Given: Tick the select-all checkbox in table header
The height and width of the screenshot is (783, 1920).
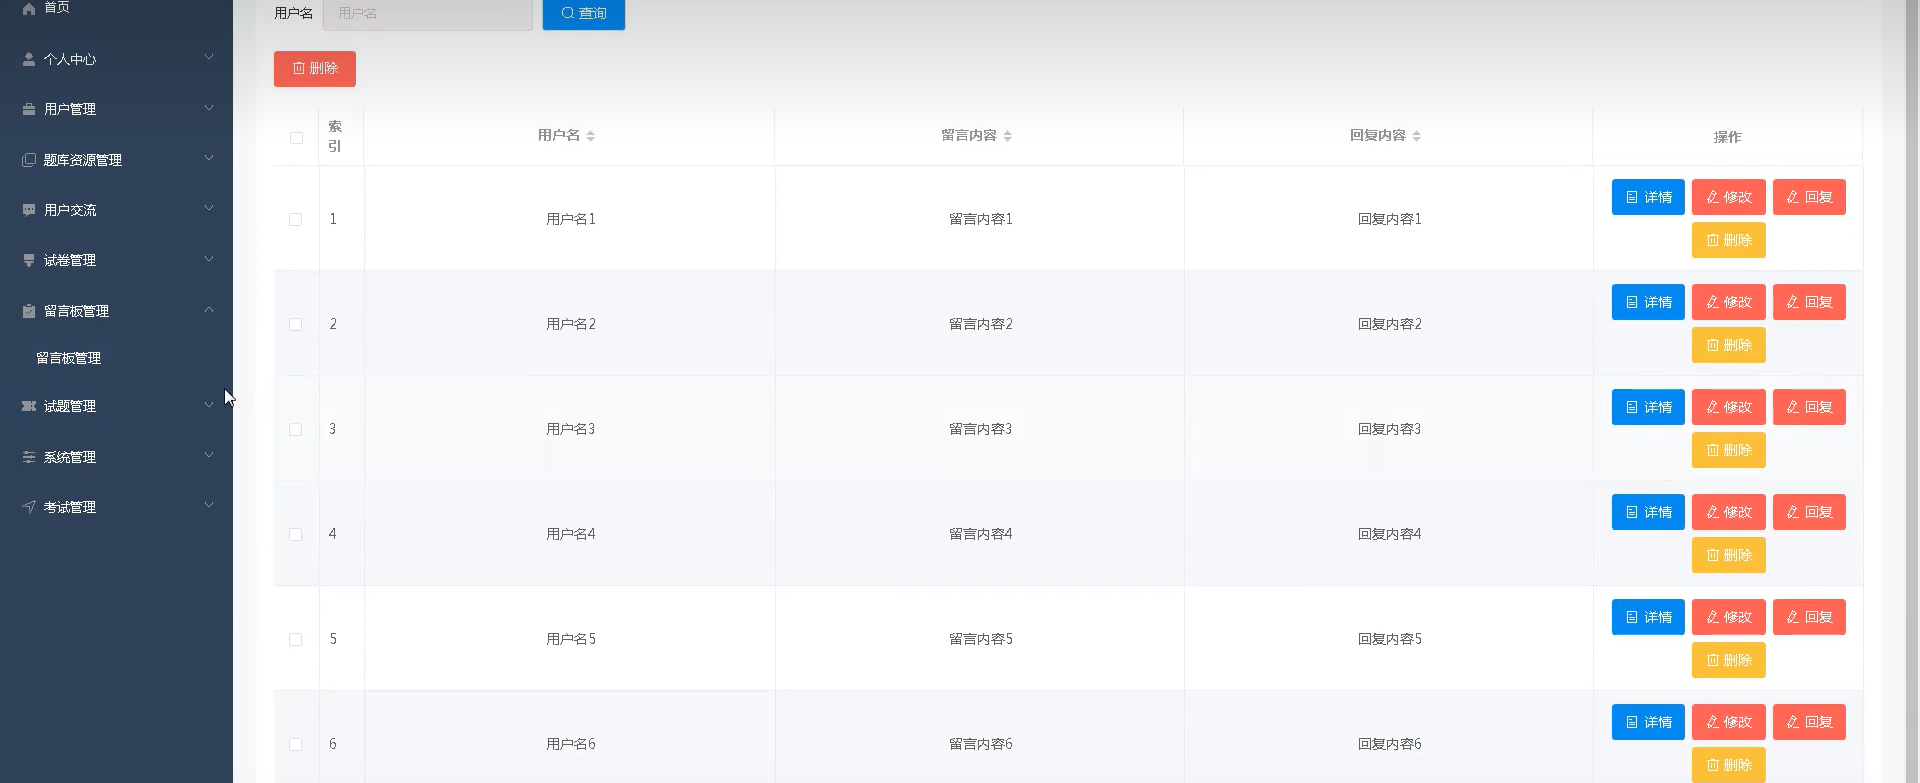Looking at the screenshot, I should click(x=296, y=138).
